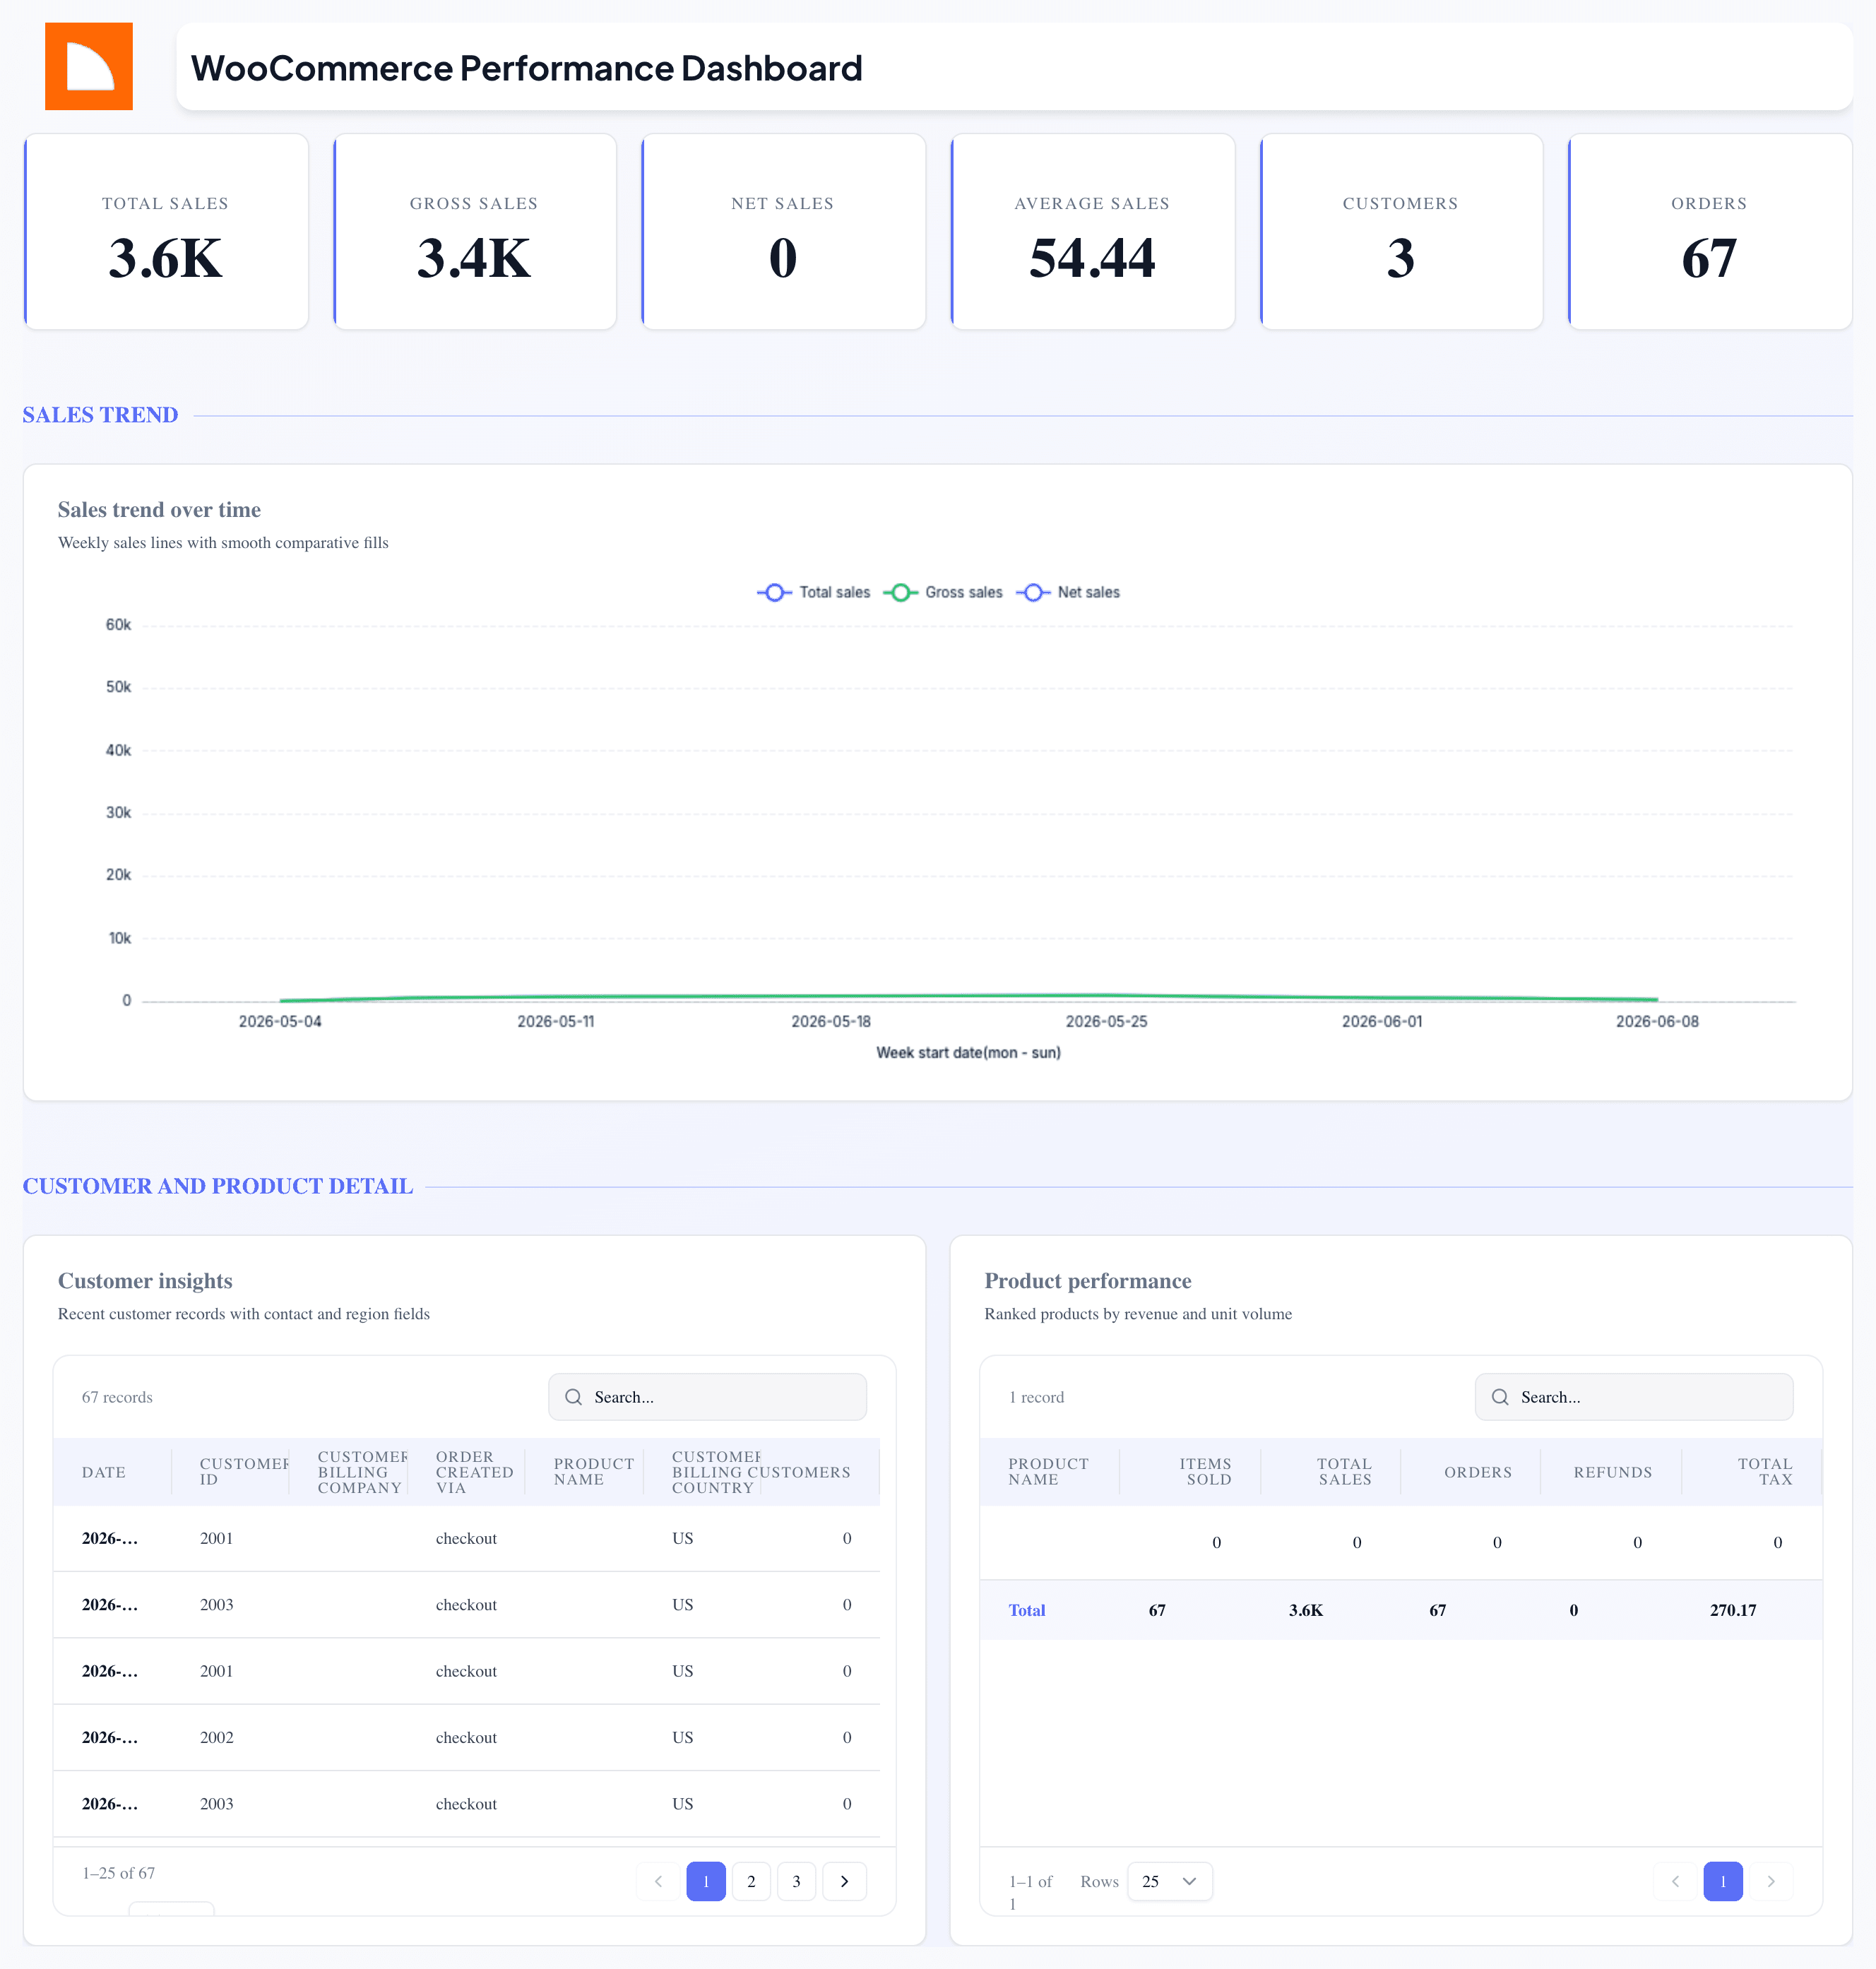Toggle the Total sales legend marker
Viewport: 1876px width, 1969px height.
click(x=774, y=592)
